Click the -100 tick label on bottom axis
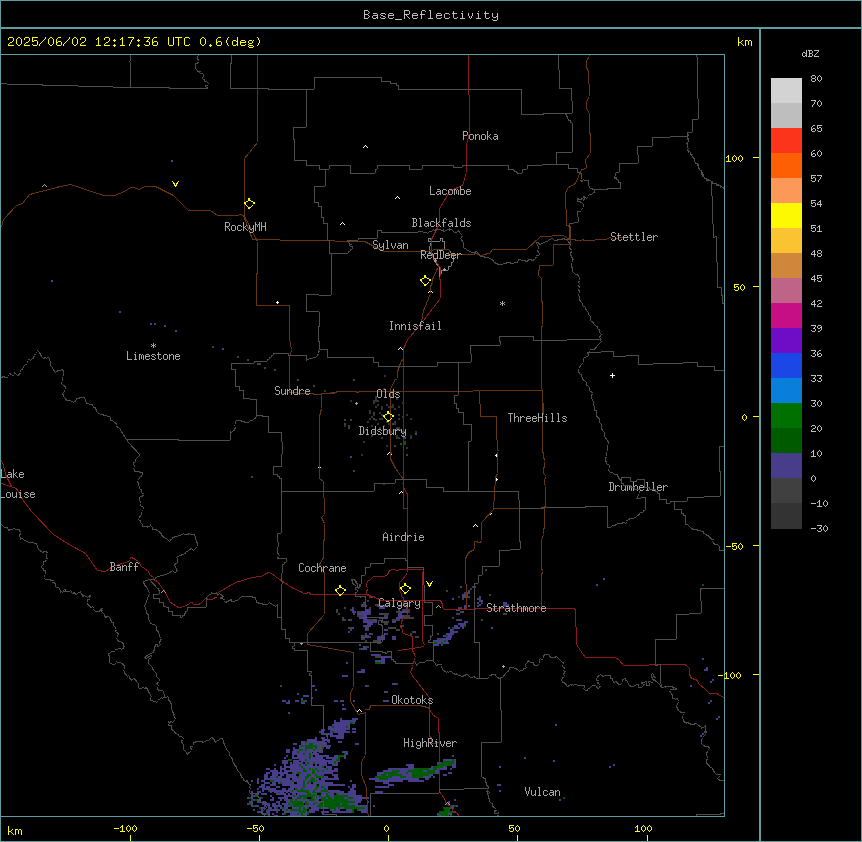Image resolution: width=862 pixels, height=842 pixels. pos(125,828)
